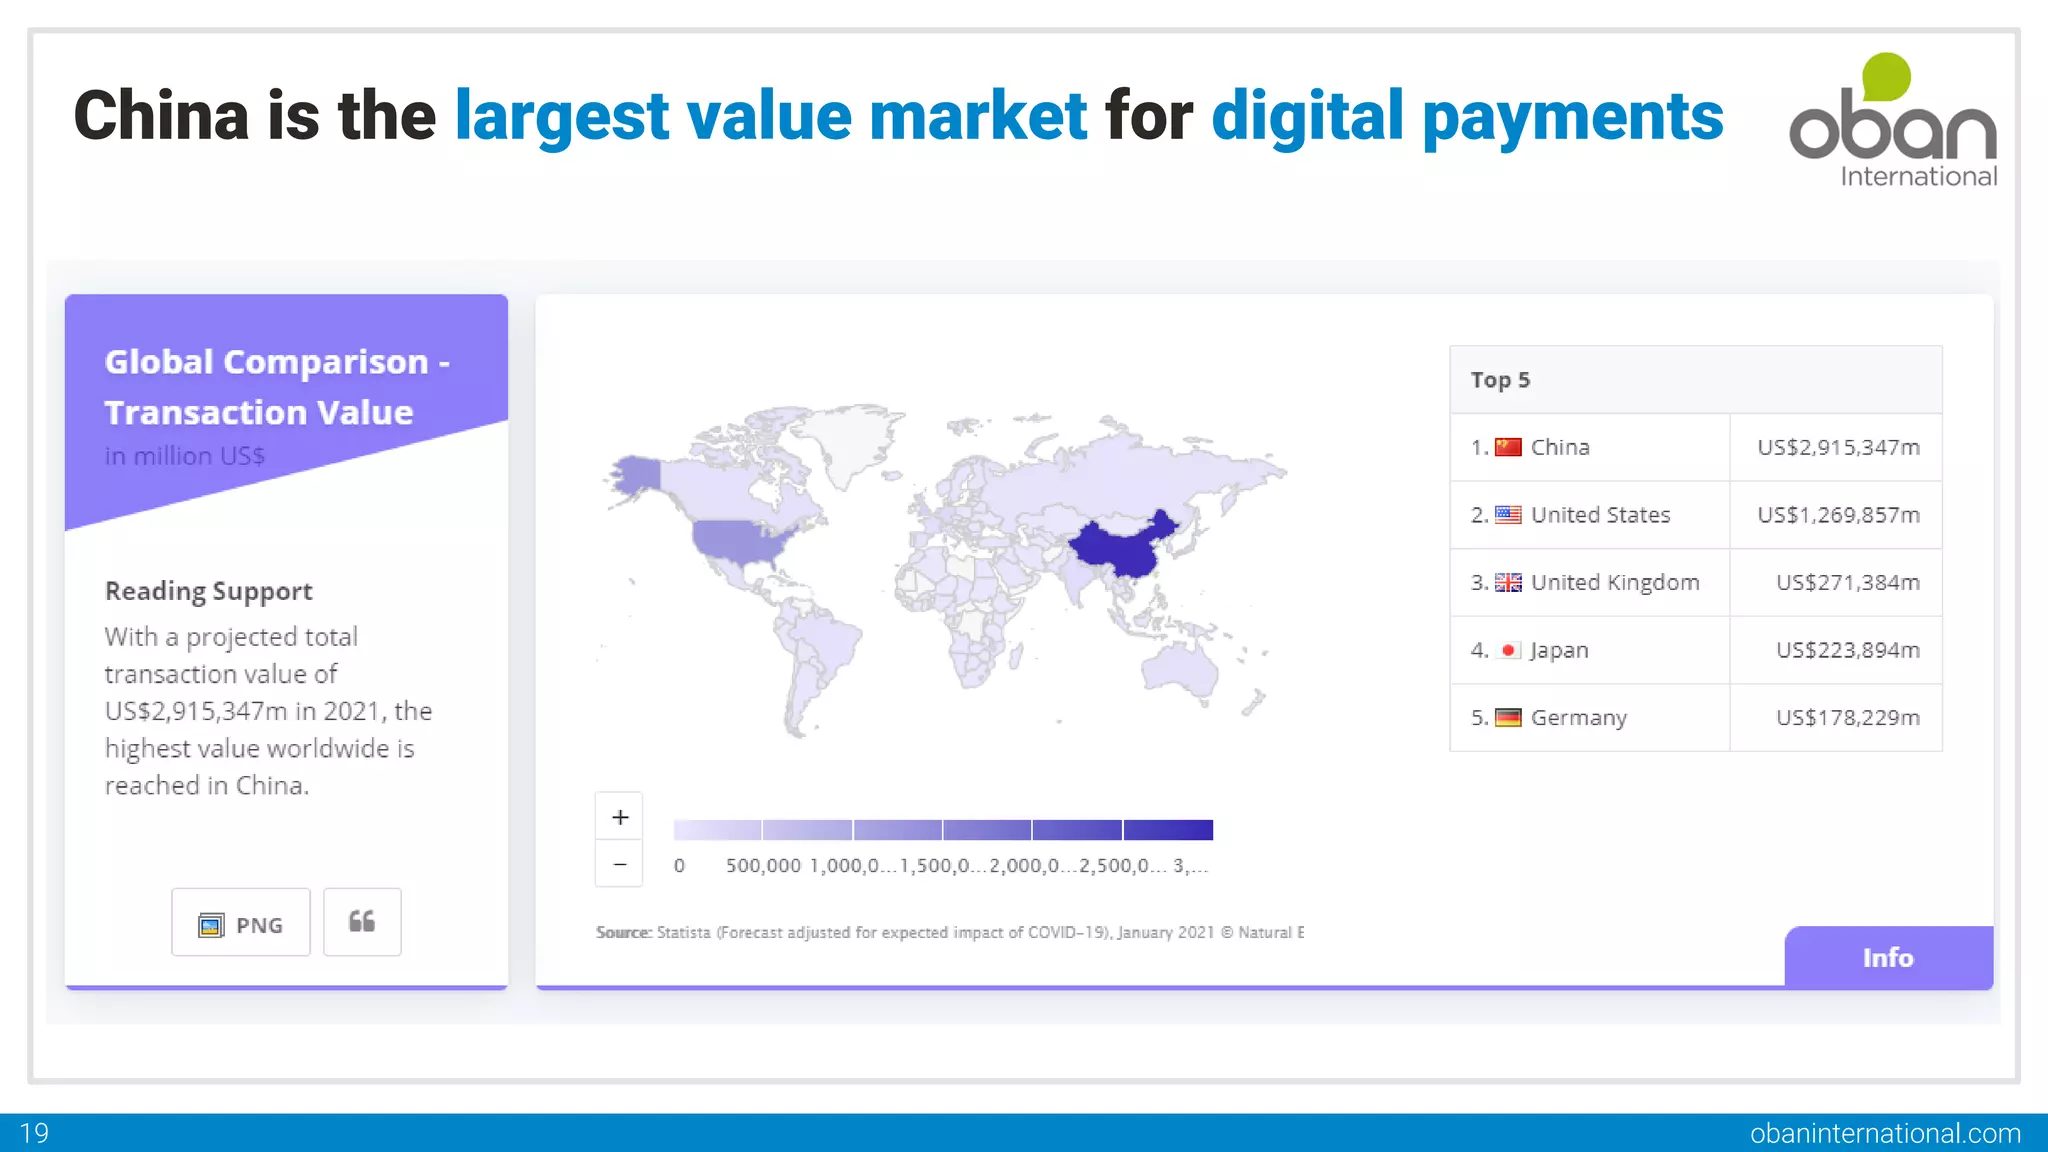Click the Japan flag icon
This screenshot has height=1152, width=2048.
[1508, 650]
